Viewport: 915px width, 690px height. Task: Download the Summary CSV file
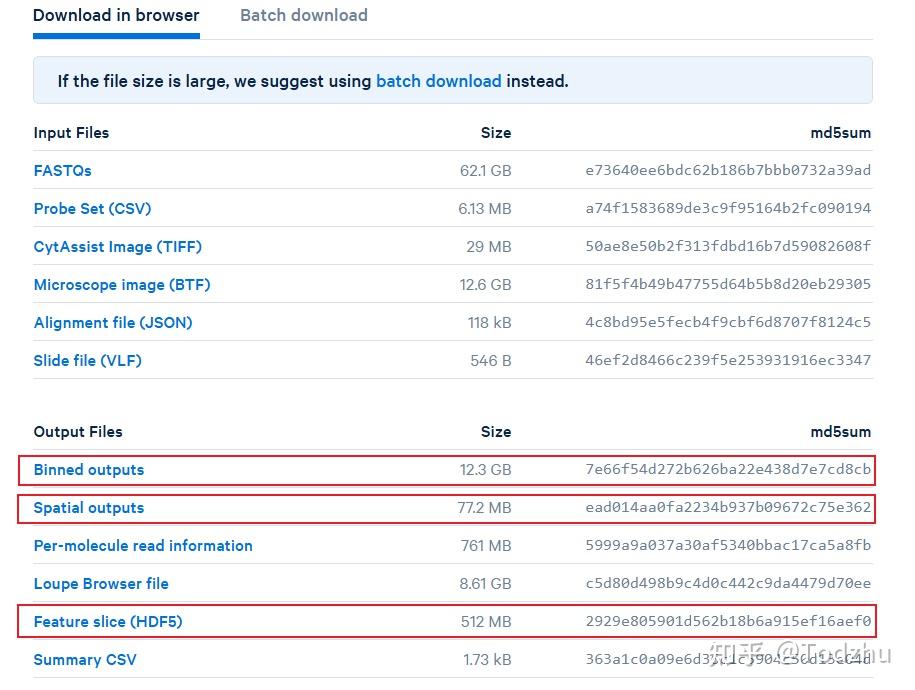[x=85, y=660]
